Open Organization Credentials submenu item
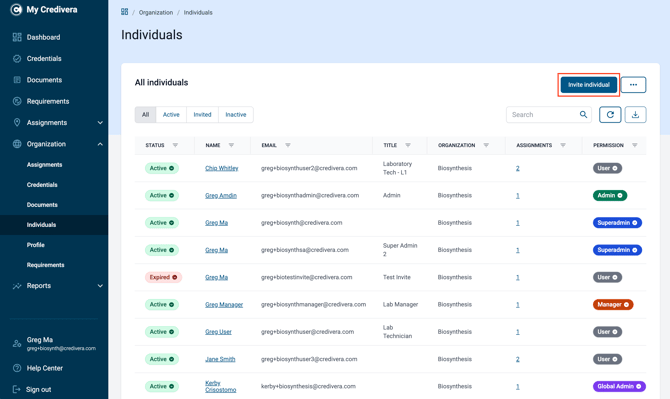Viewport: 670px width, 399px height. coord(42,185)
